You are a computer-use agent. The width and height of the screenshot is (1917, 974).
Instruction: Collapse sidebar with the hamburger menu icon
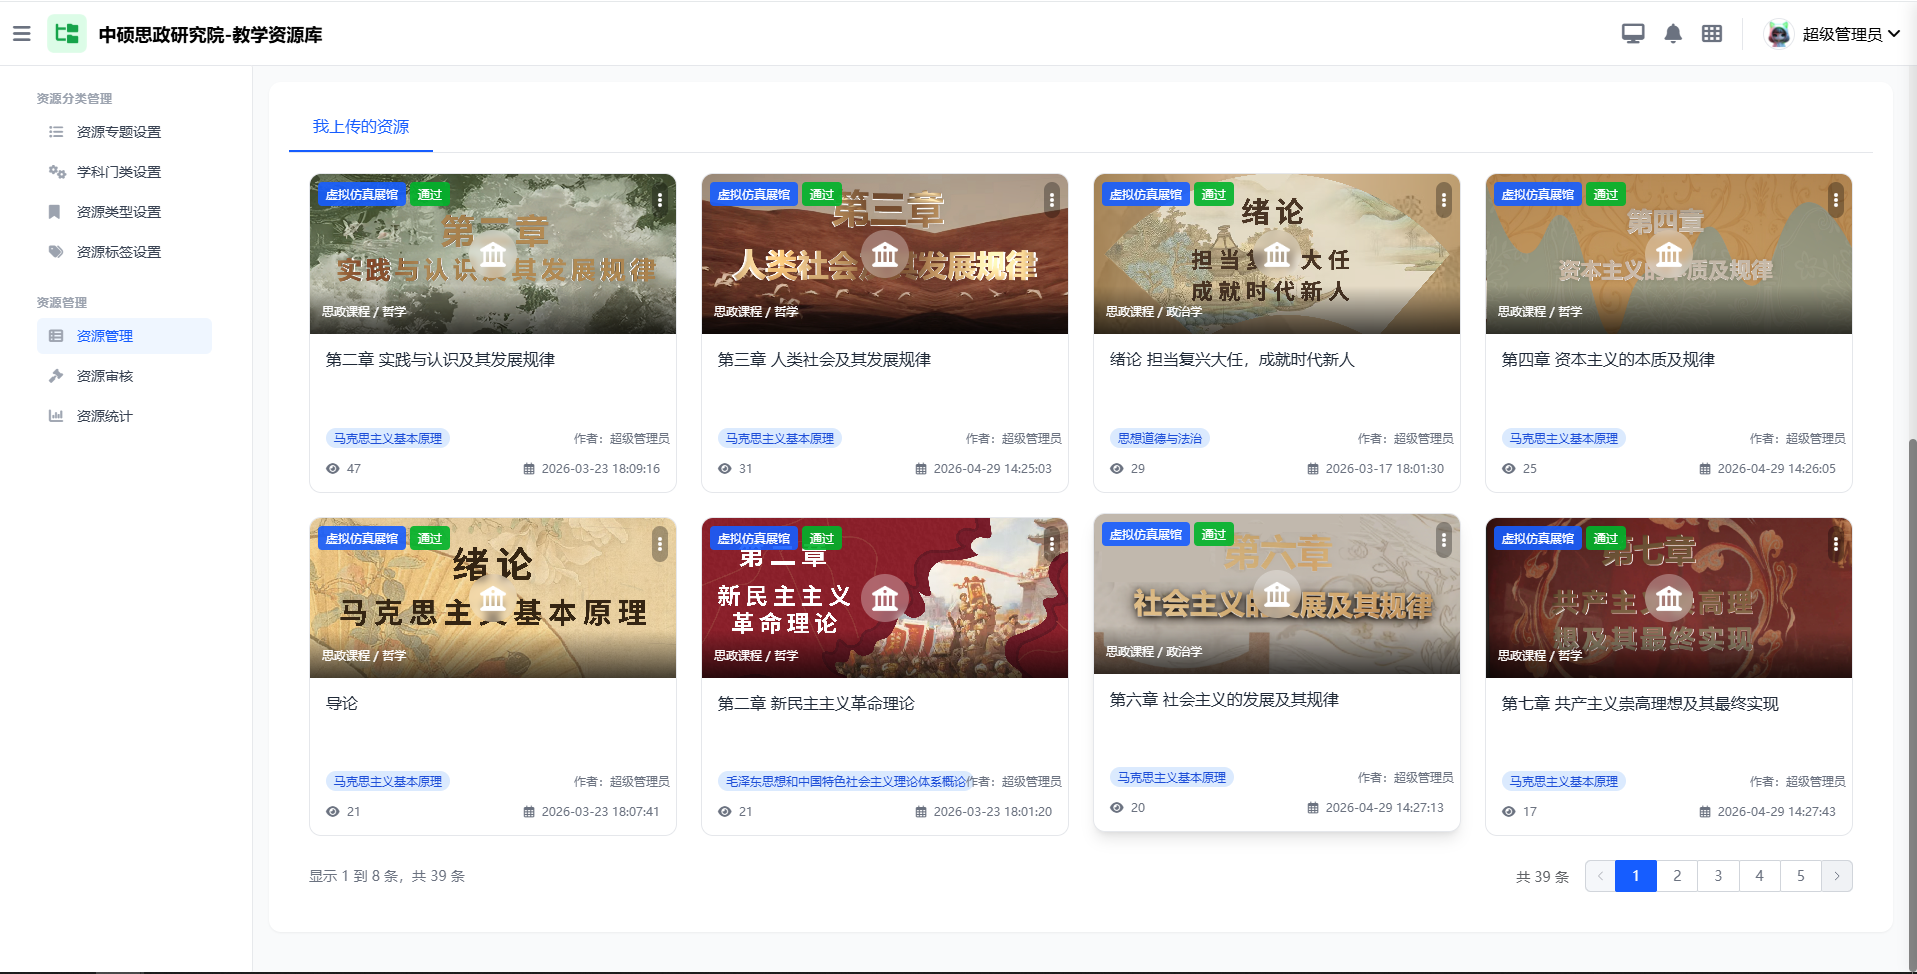click(21, 34)
